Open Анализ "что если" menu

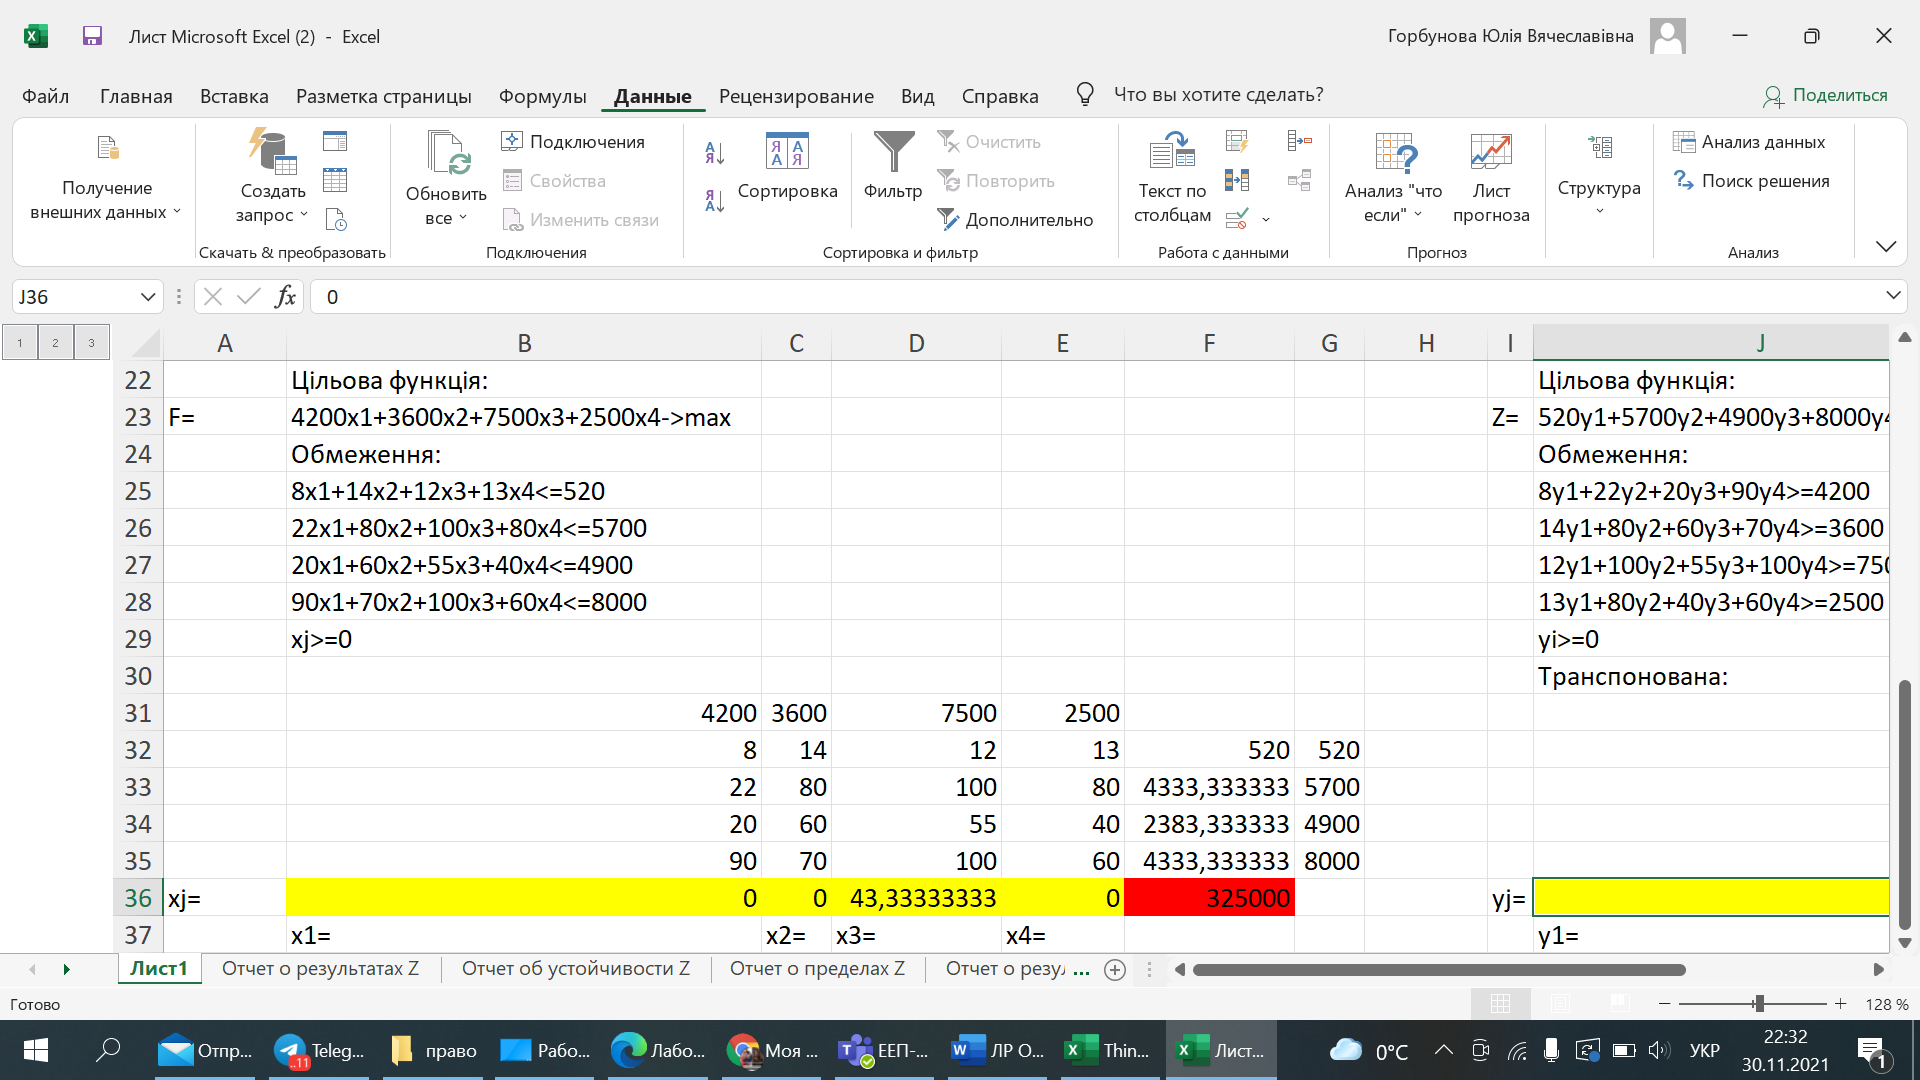(x=1393, y=176)
